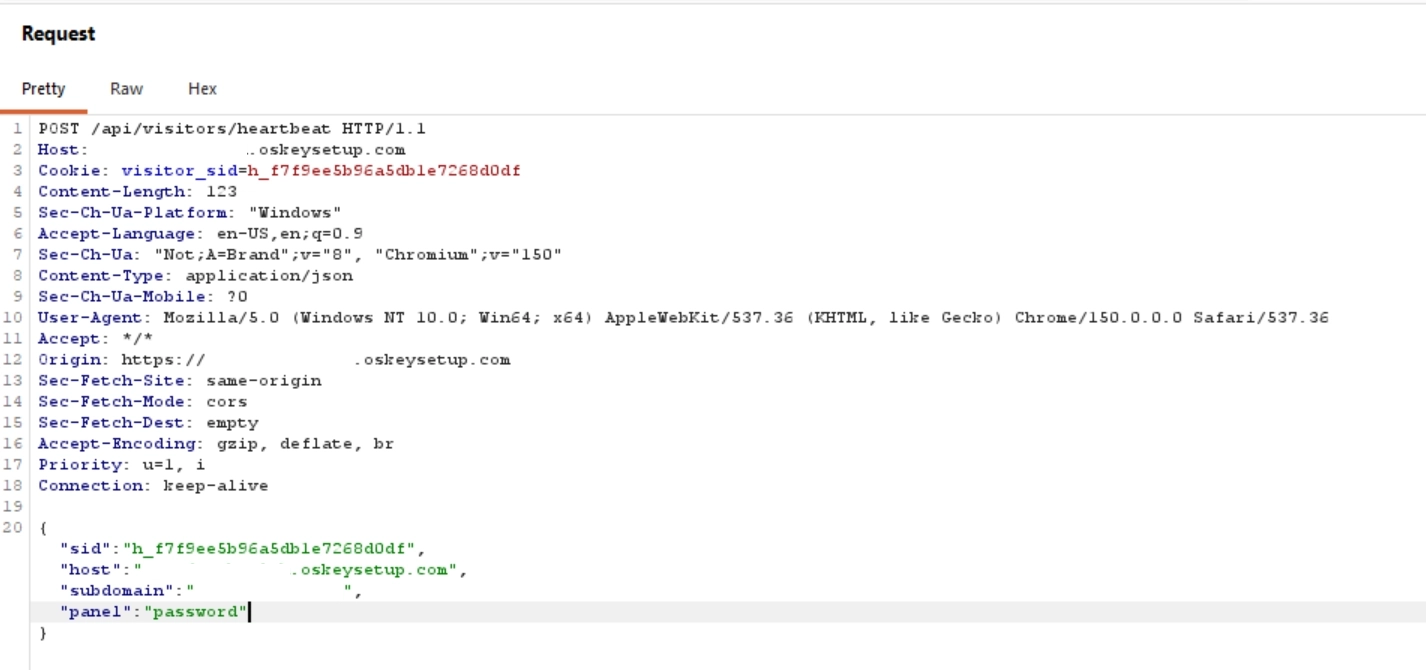The image size is (1426, 670).
Task: Click the Origin header URL
Action: (316, 360)
